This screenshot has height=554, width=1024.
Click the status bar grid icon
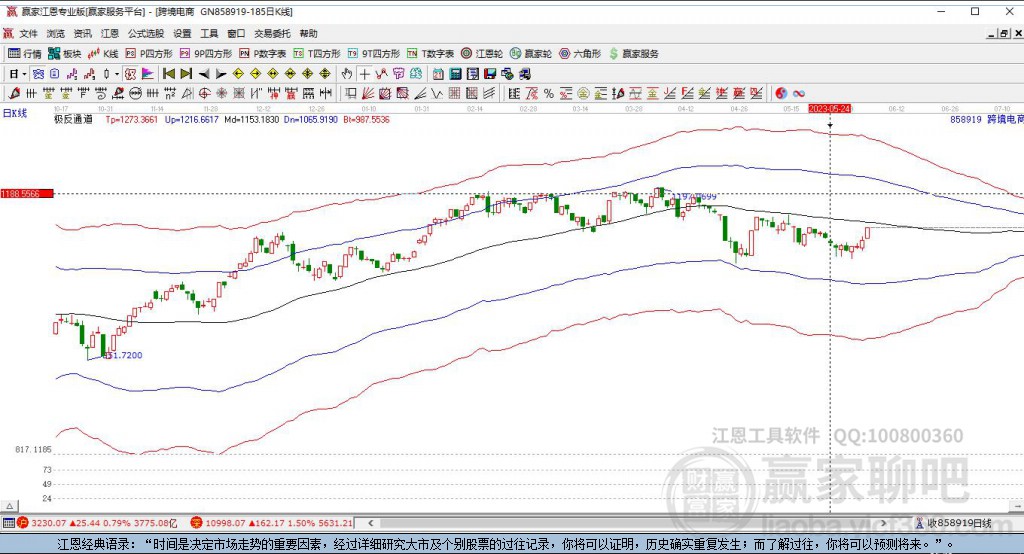tap(8, 523)
